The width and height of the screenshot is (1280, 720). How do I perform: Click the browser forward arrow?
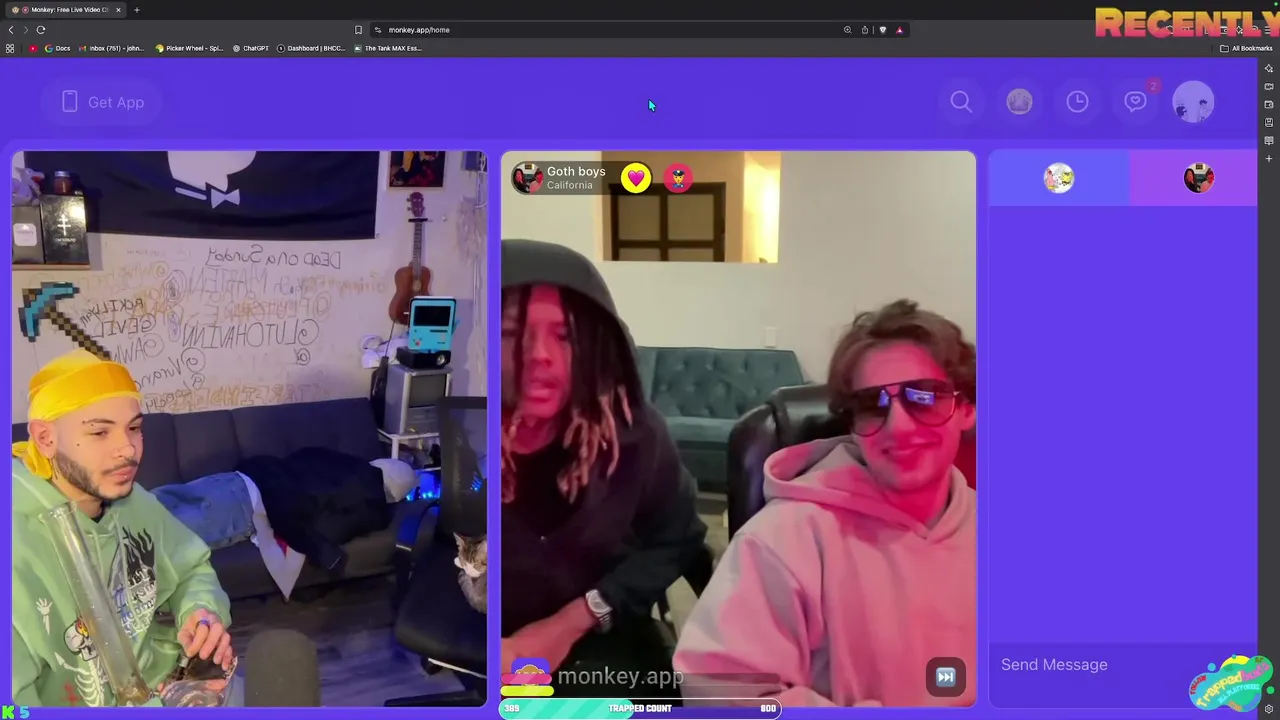point(26,30)
